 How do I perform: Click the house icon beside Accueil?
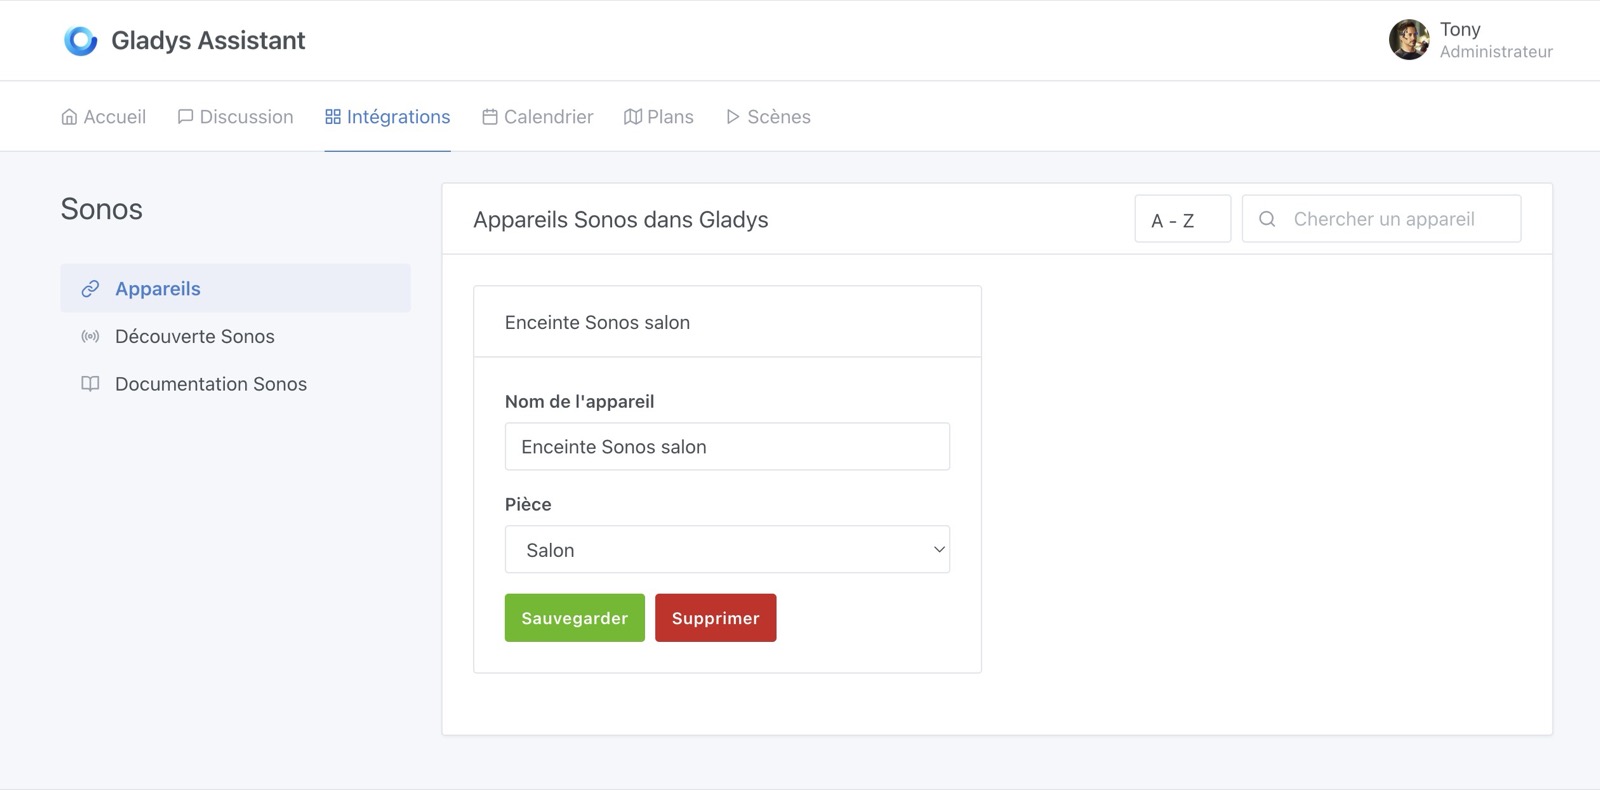click(69, 117)
